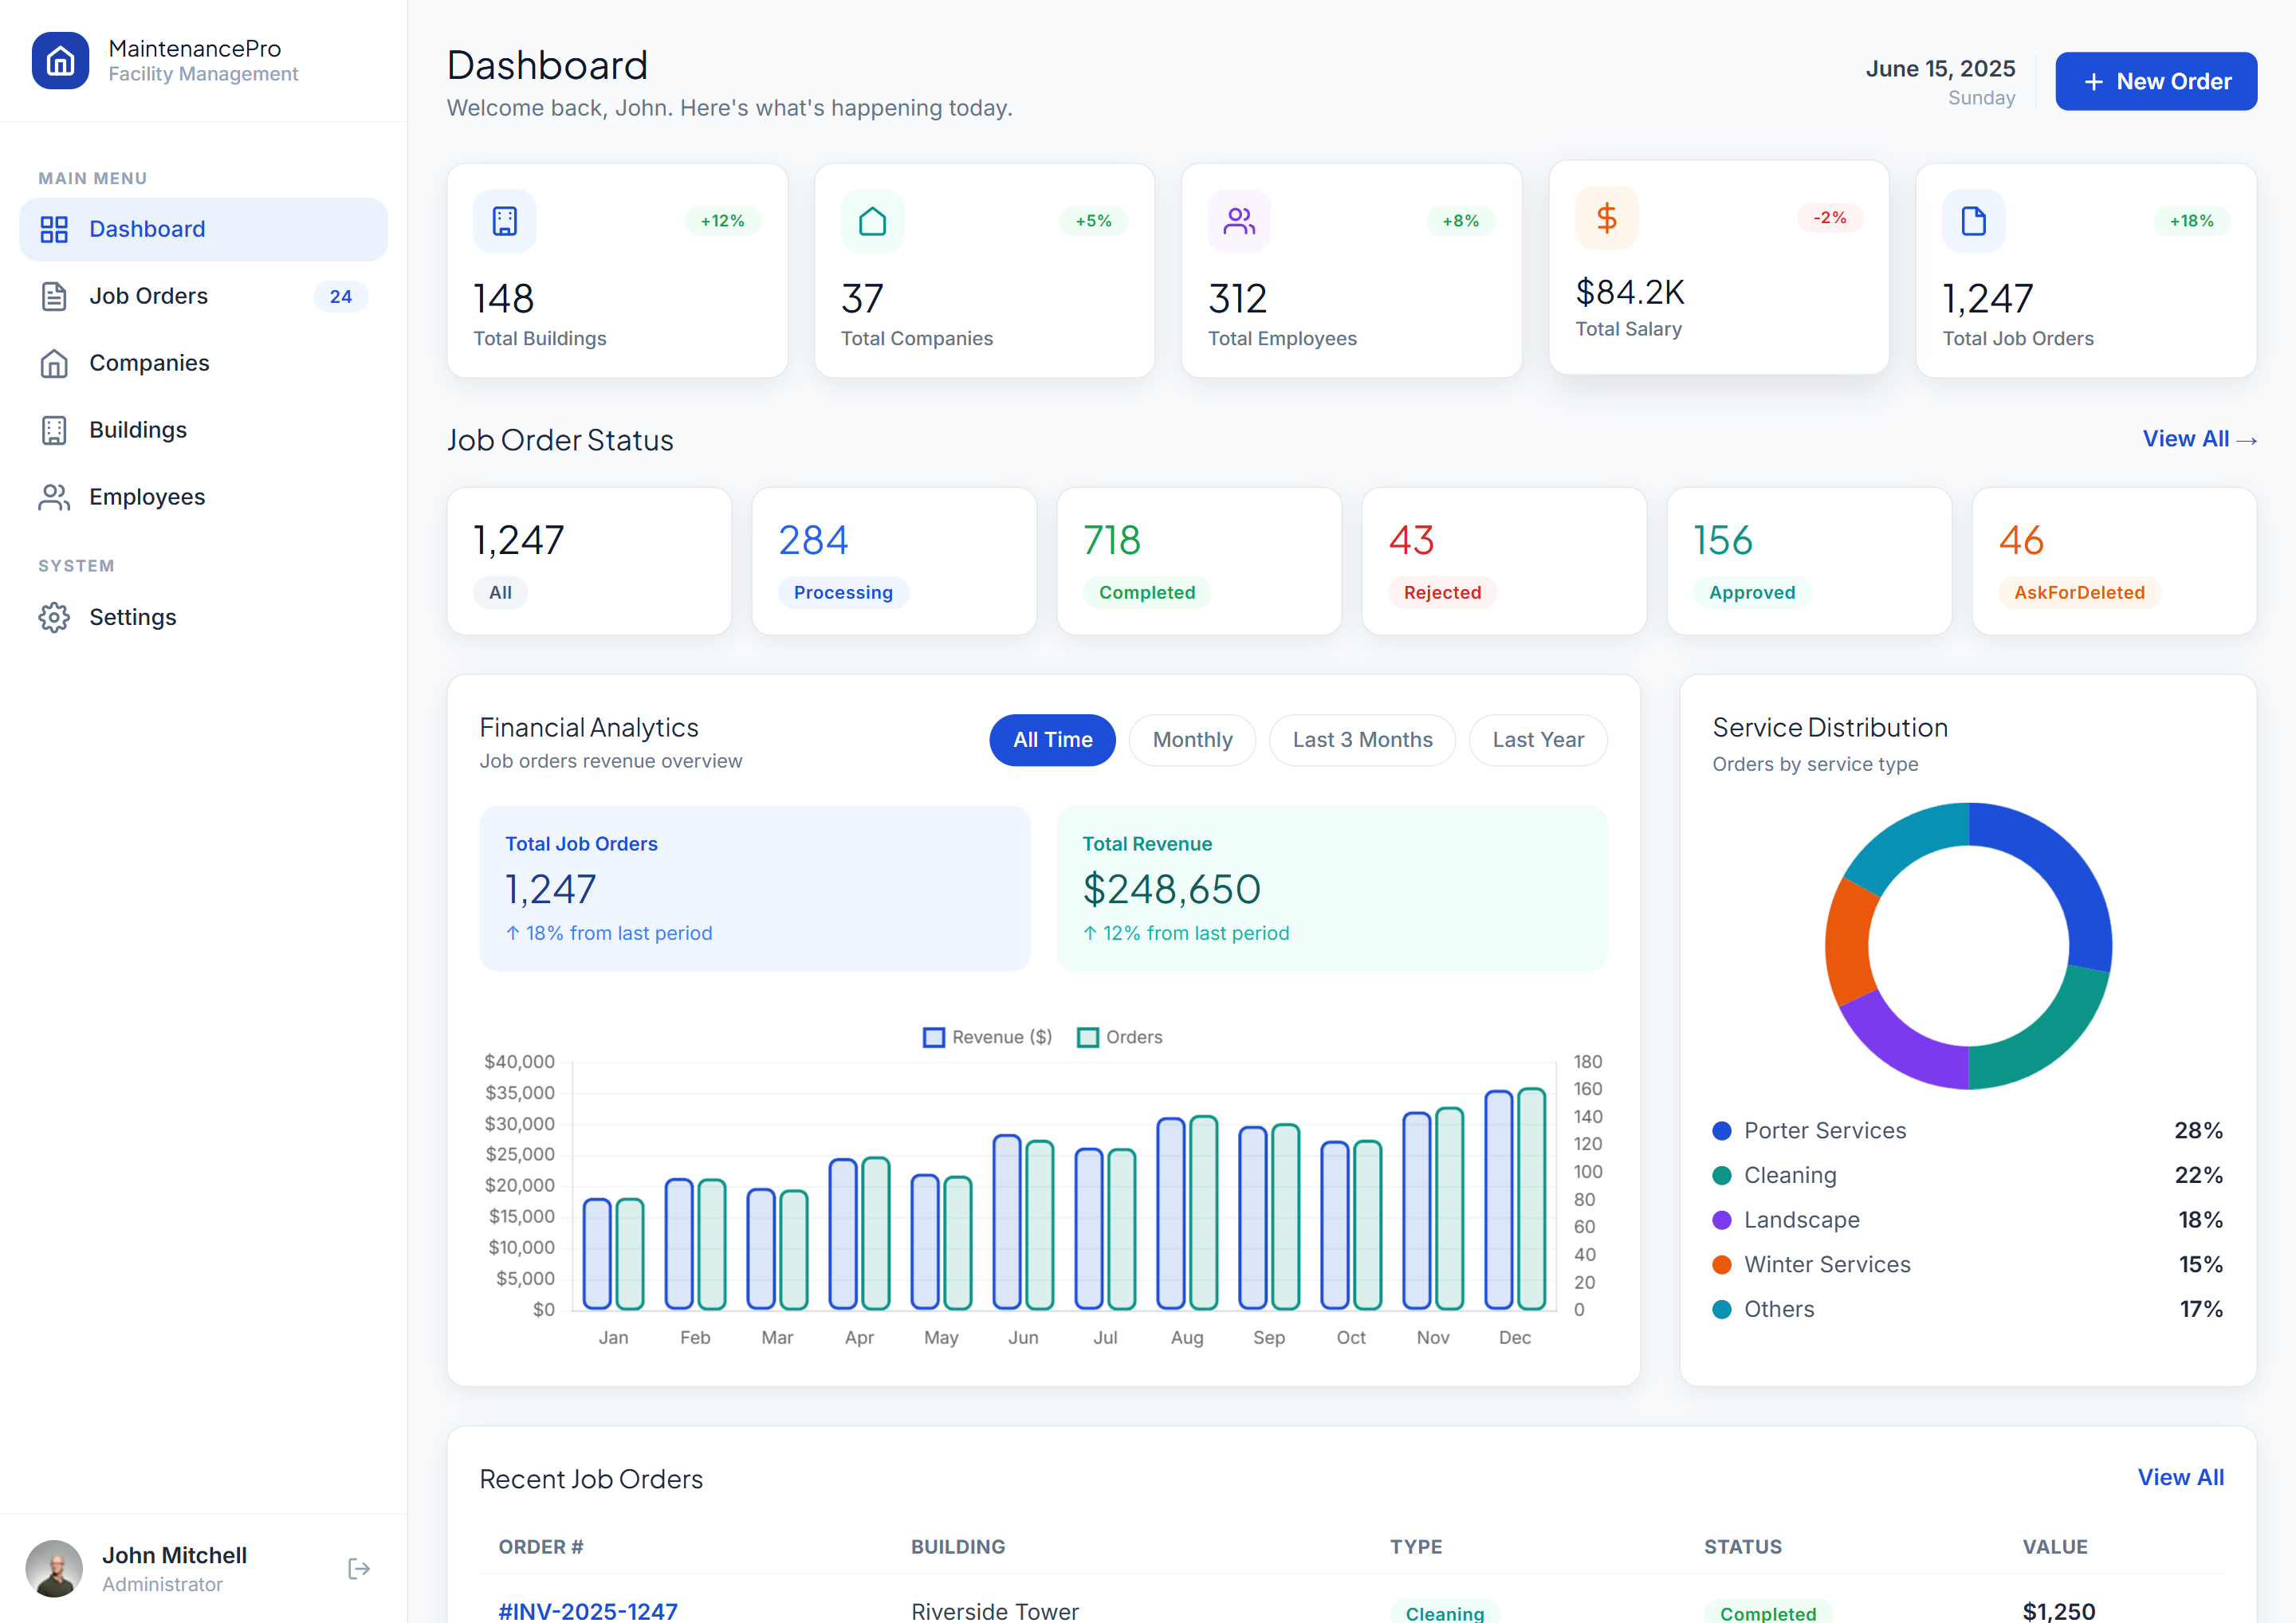The image size is (2296, 1623).
Task: Open order #INV-2025-1247 link
Action: (x=588, y=1610)
